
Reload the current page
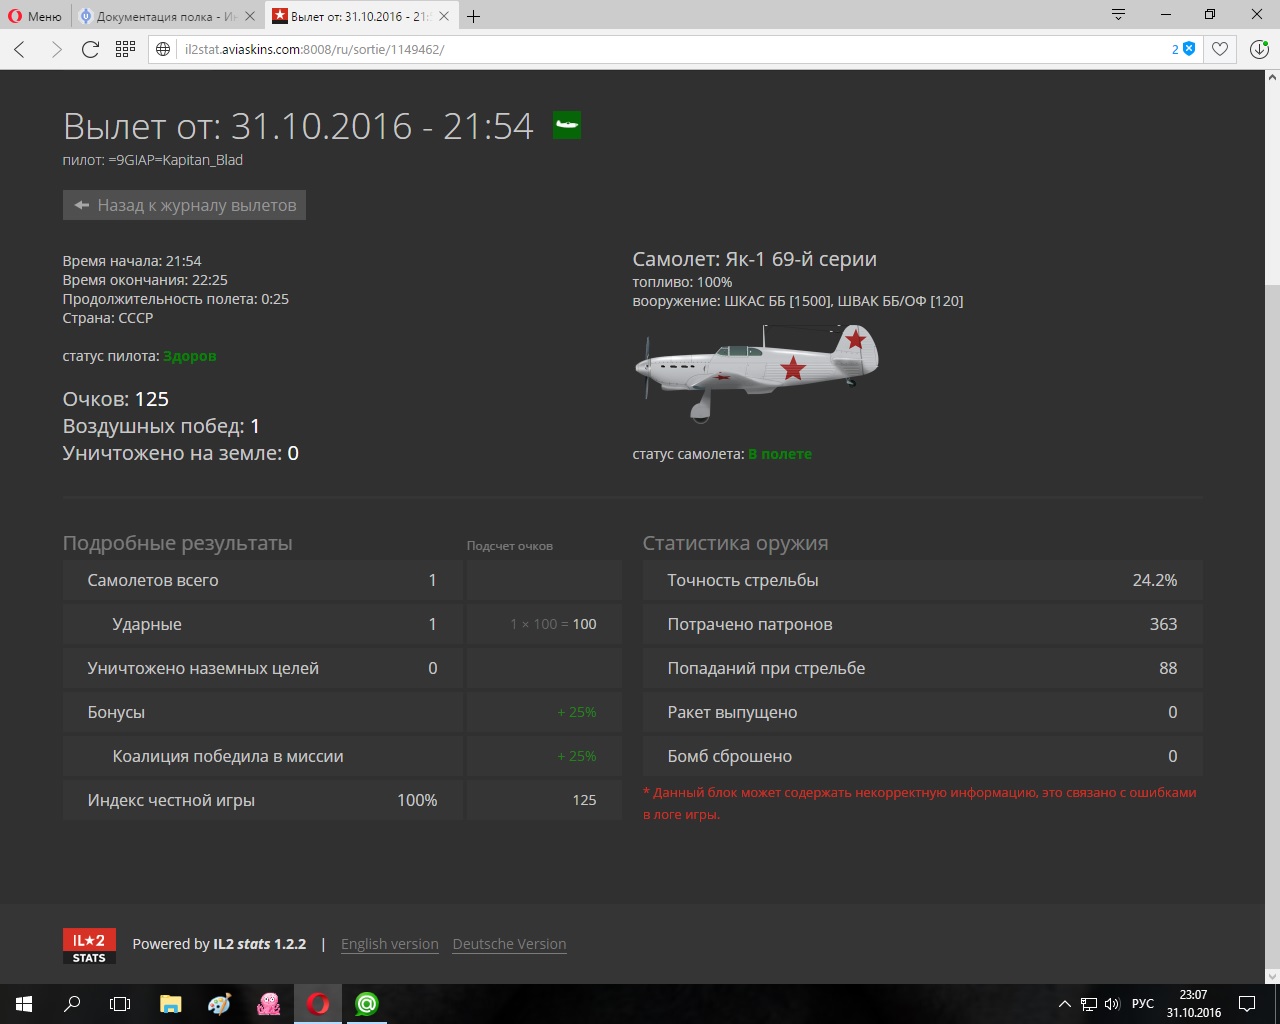point(90,49)
